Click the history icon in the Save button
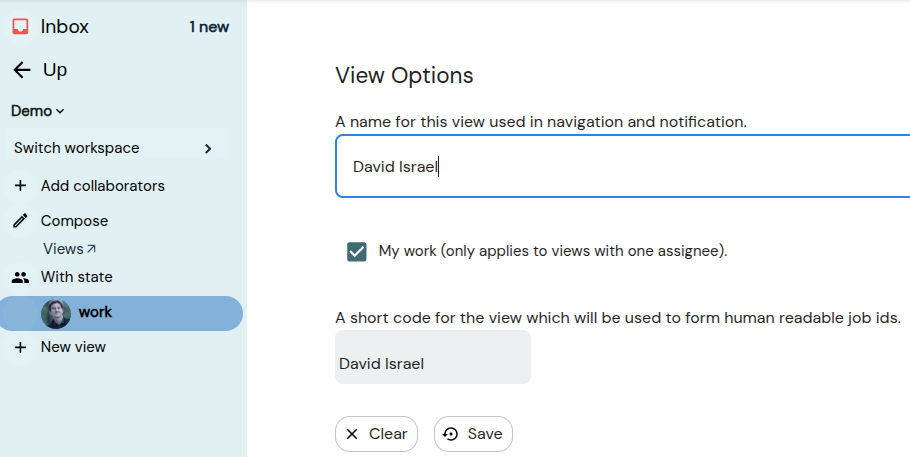Viewport: 910px width, 457px height. (x=450, y=434)
